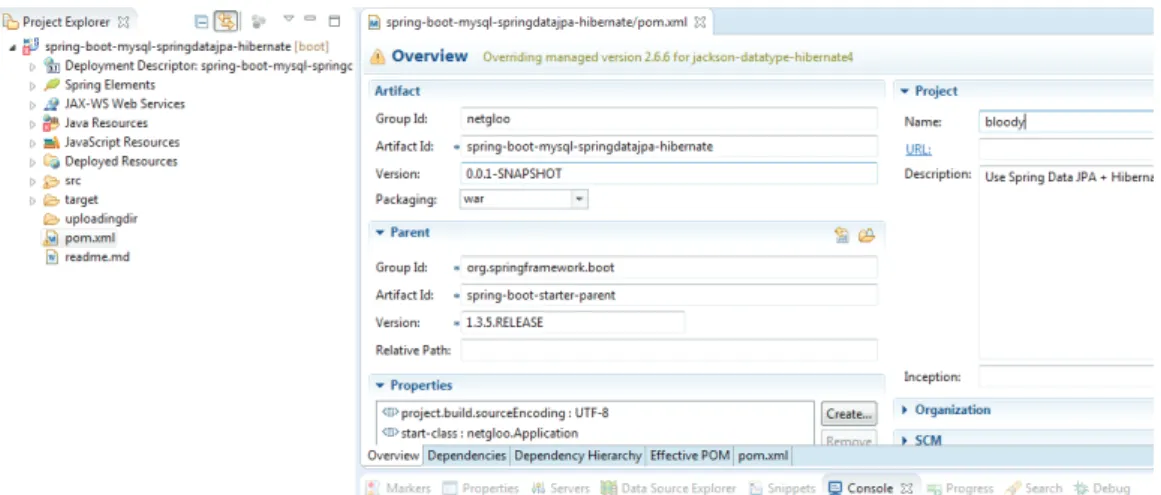The image size is (1161, 495).
Task: Expand the target folder arrow
Action: pos(32,201)
